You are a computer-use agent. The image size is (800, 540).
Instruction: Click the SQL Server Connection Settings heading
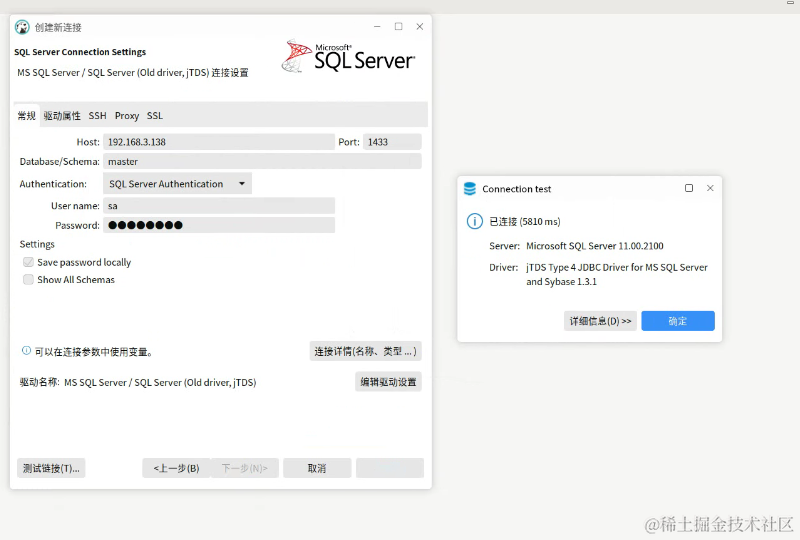[80, 52]
